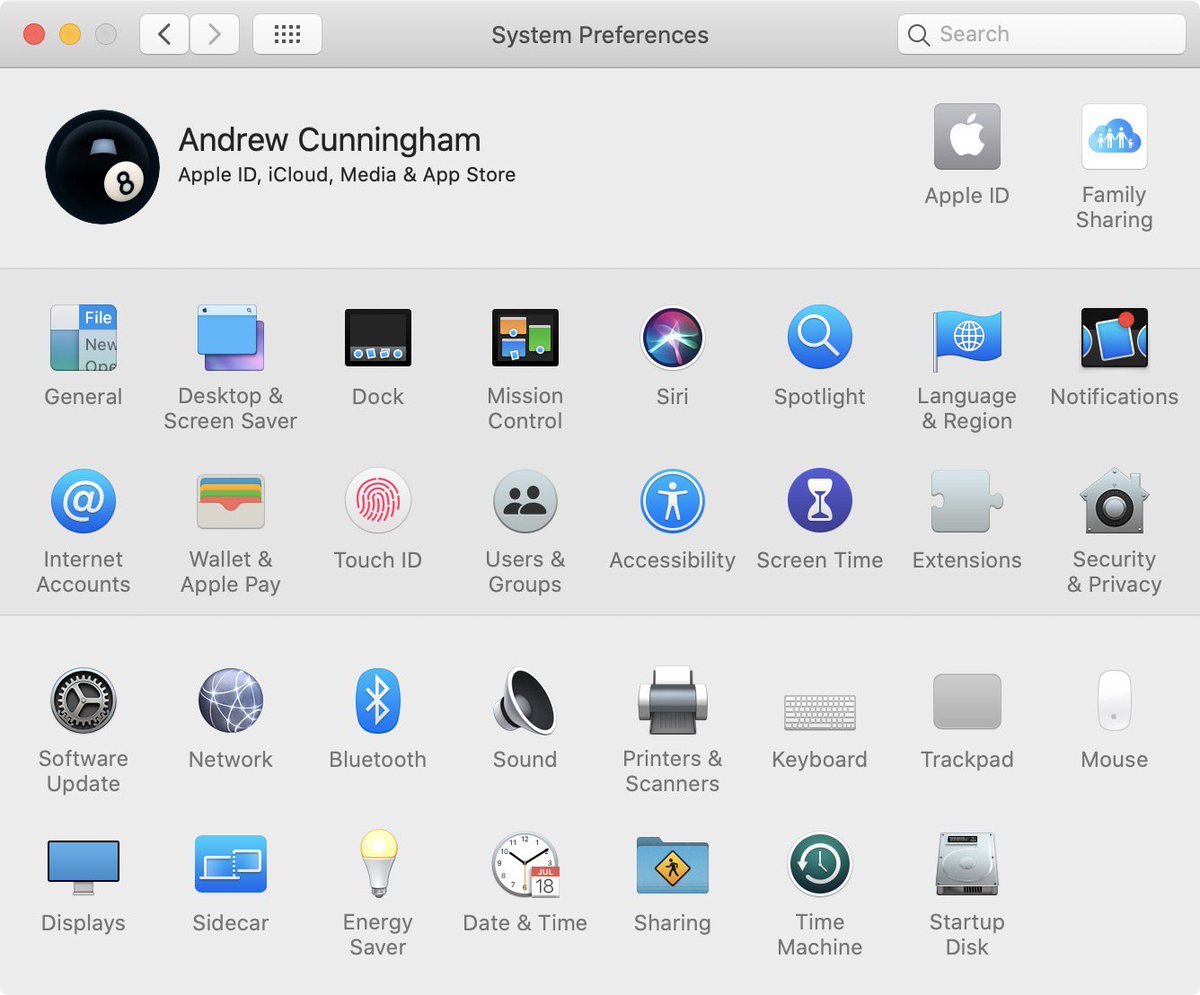Screen dimensions: 1200x995
Task: Open Software Update preferences
Action: pyautogui.click(x=84, y=701)
